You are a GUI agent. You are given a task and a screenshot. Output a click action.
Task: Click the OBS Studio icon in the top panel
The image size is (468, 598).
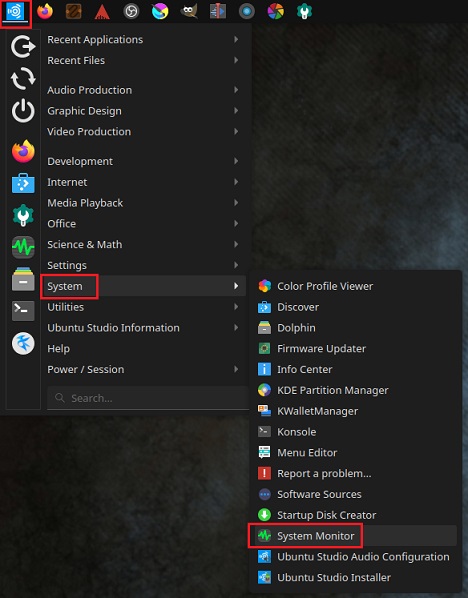coord(131,11)
